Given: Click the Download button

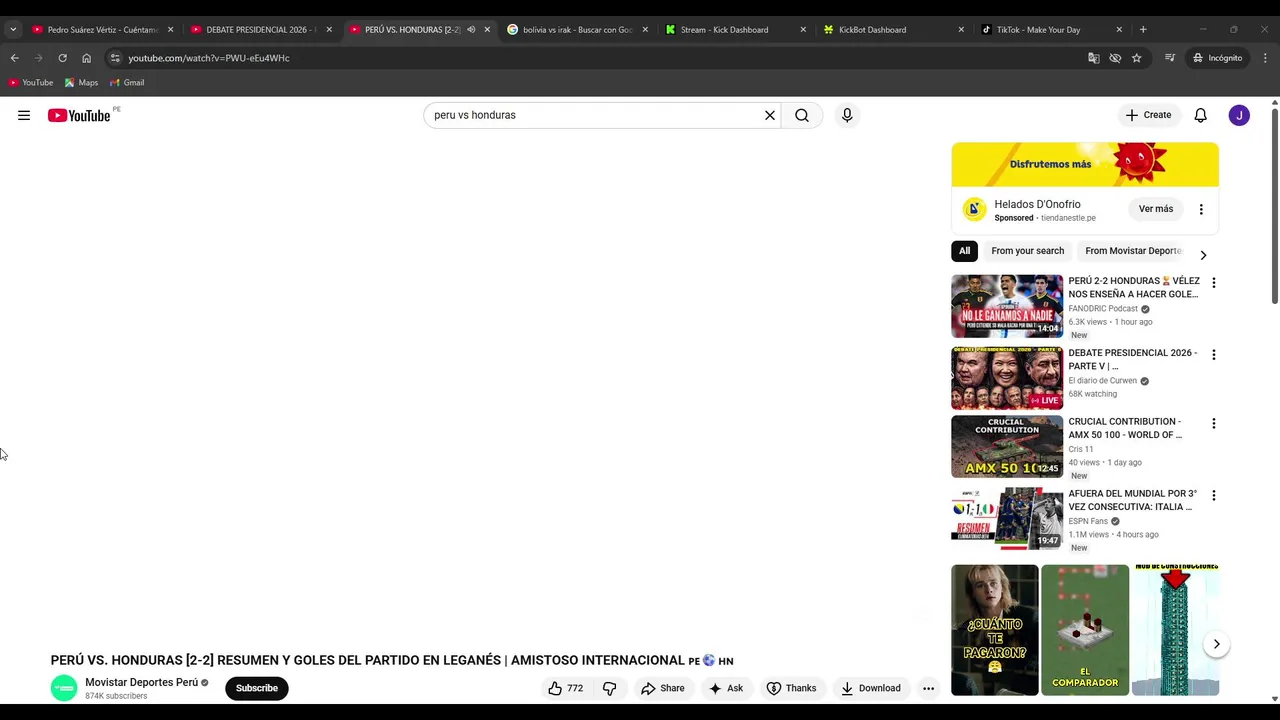Looking at the screenshot, I should [871, 688].
